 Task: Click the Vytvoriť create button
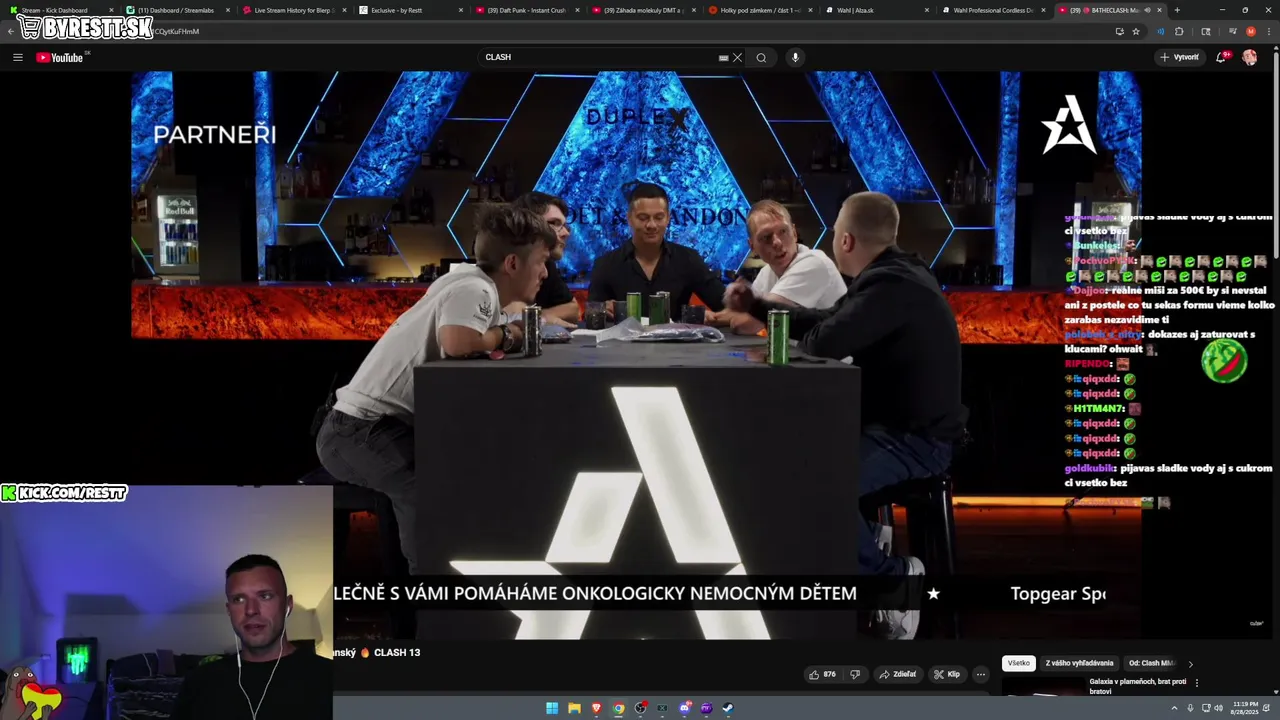tap(1179, 57)
